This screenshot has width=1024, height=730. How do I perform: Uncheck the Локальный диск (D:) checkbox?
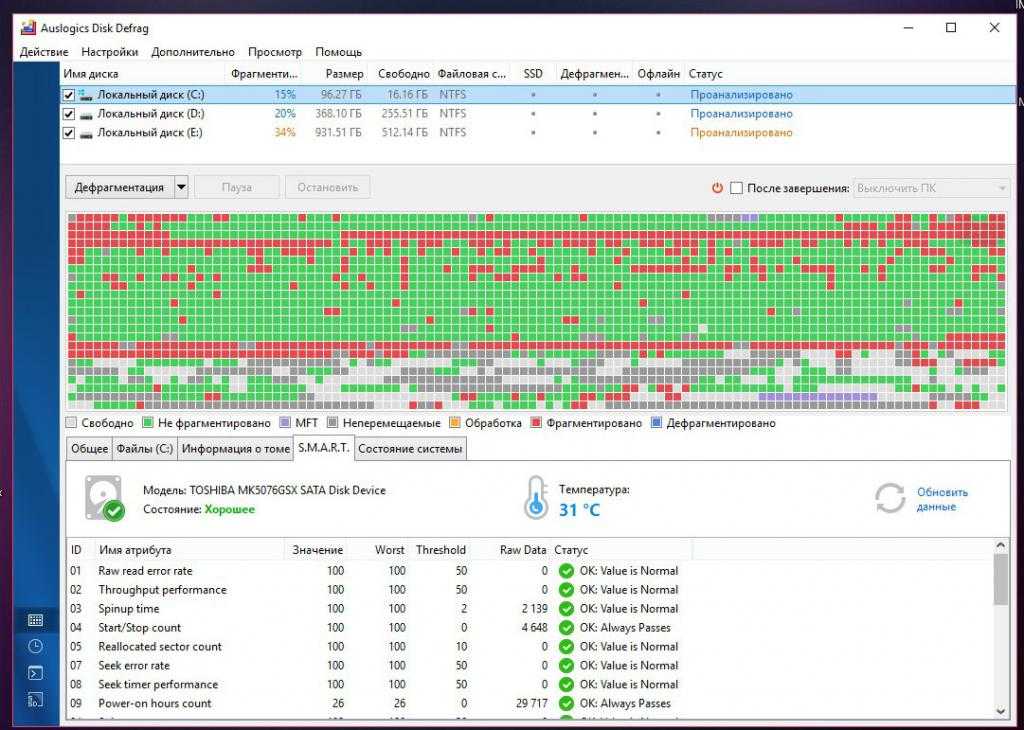(69, 114)
